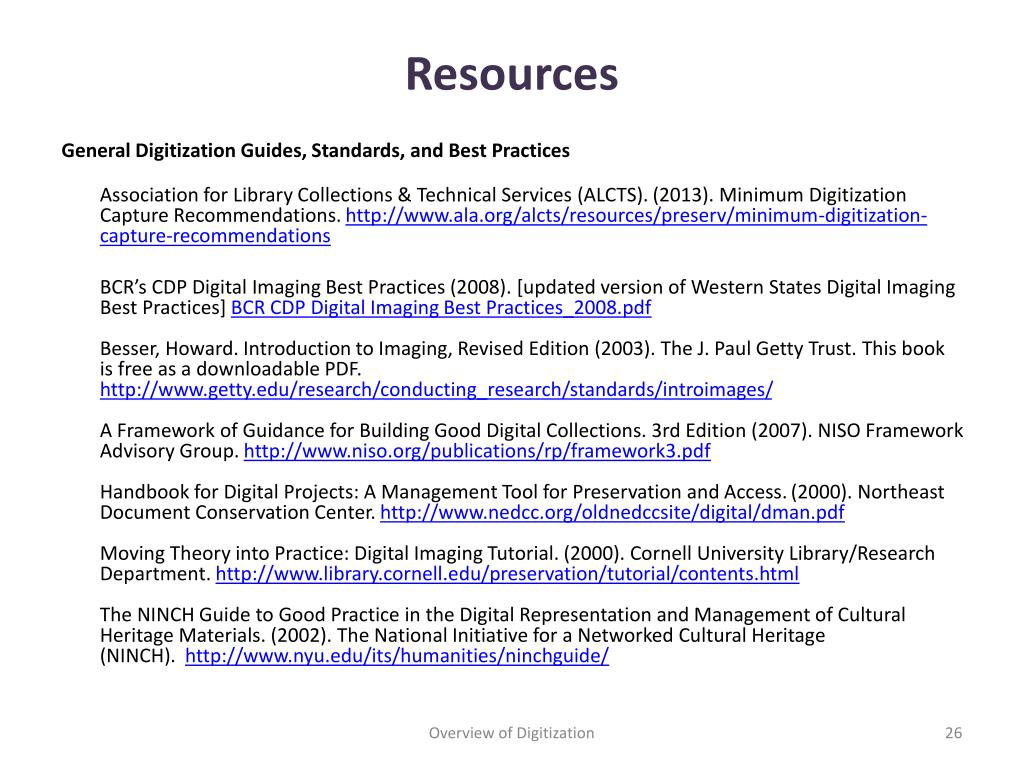Click the text 'Handbook for Digital Projects'

tap(227, 492)
